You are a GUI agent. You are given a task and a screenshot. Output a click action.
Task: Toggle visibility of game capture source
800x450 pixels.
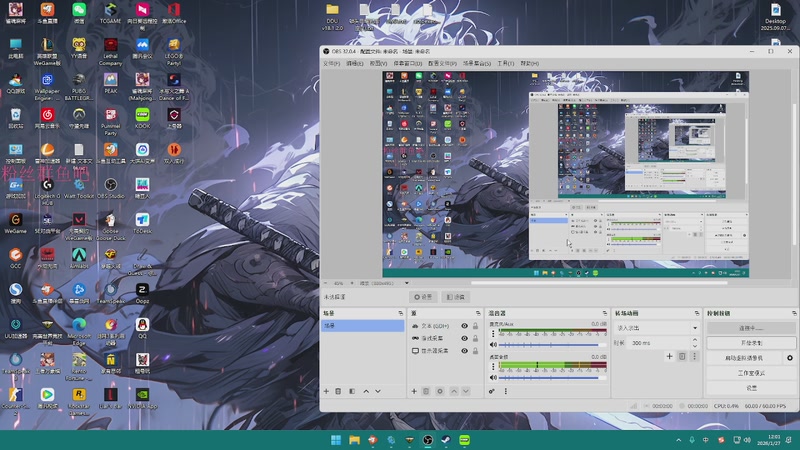coord(464,338)
